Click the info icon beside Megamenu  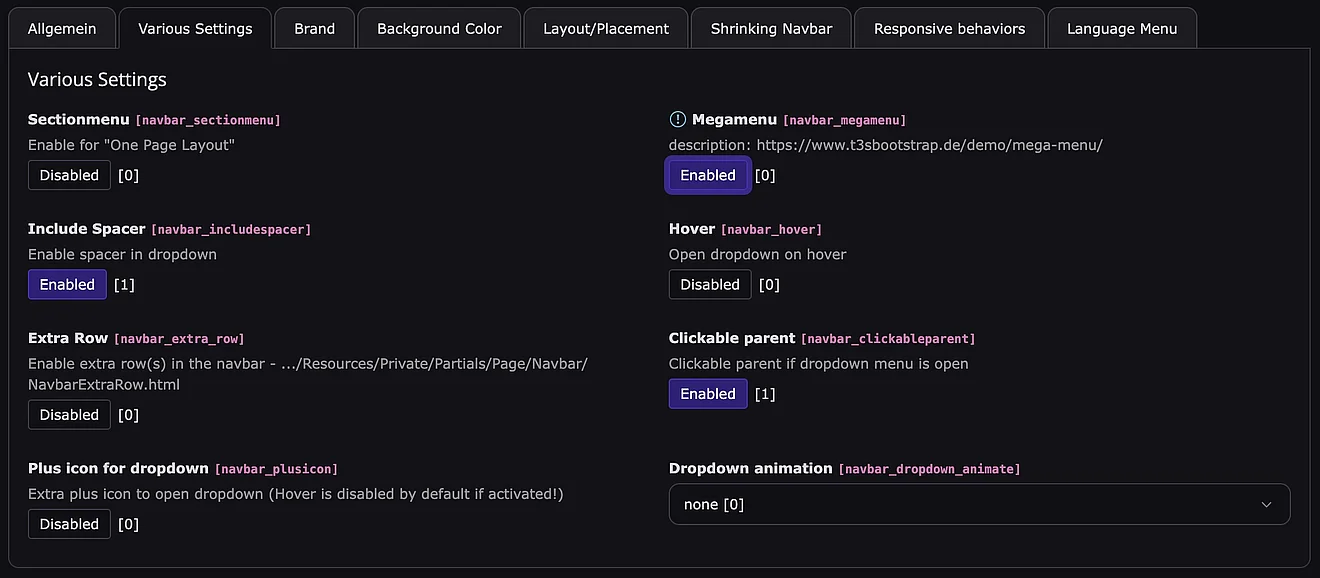tap(678, 120)
